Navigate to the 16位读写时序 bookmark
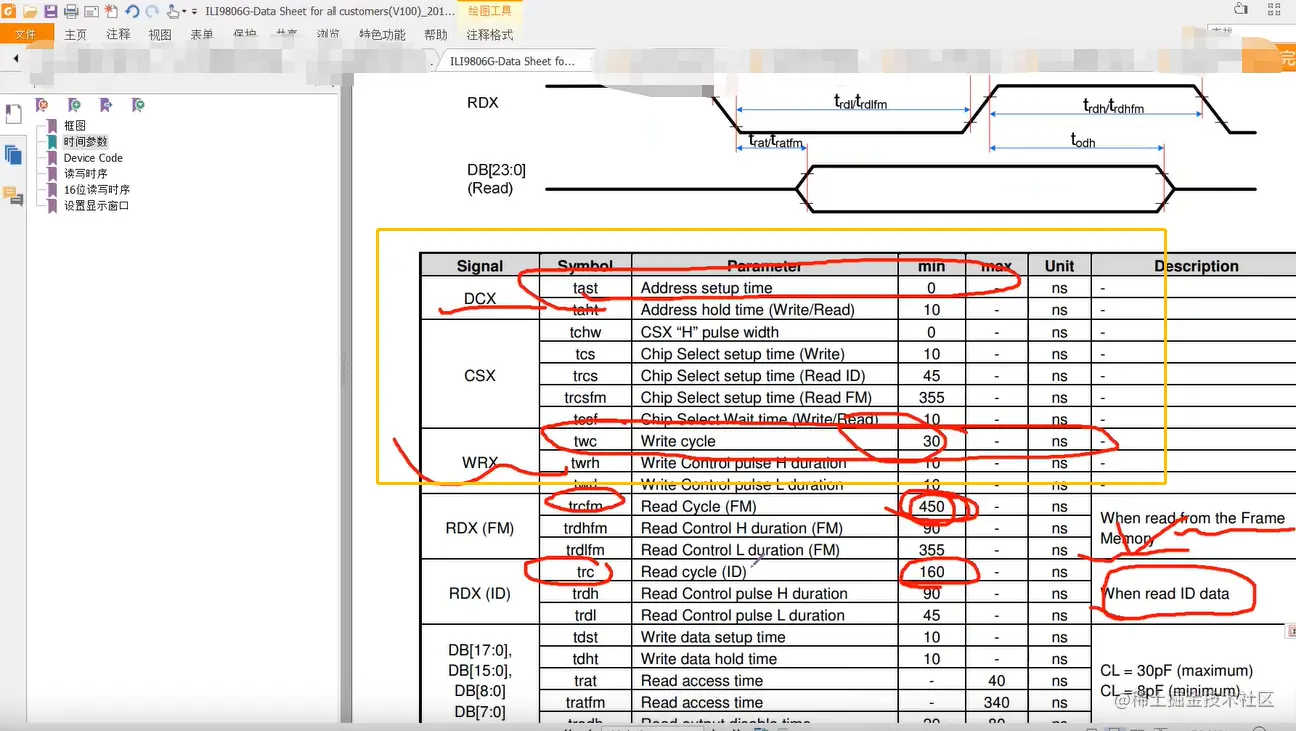Screen dimensions: 1296x731 pos(97,190)
